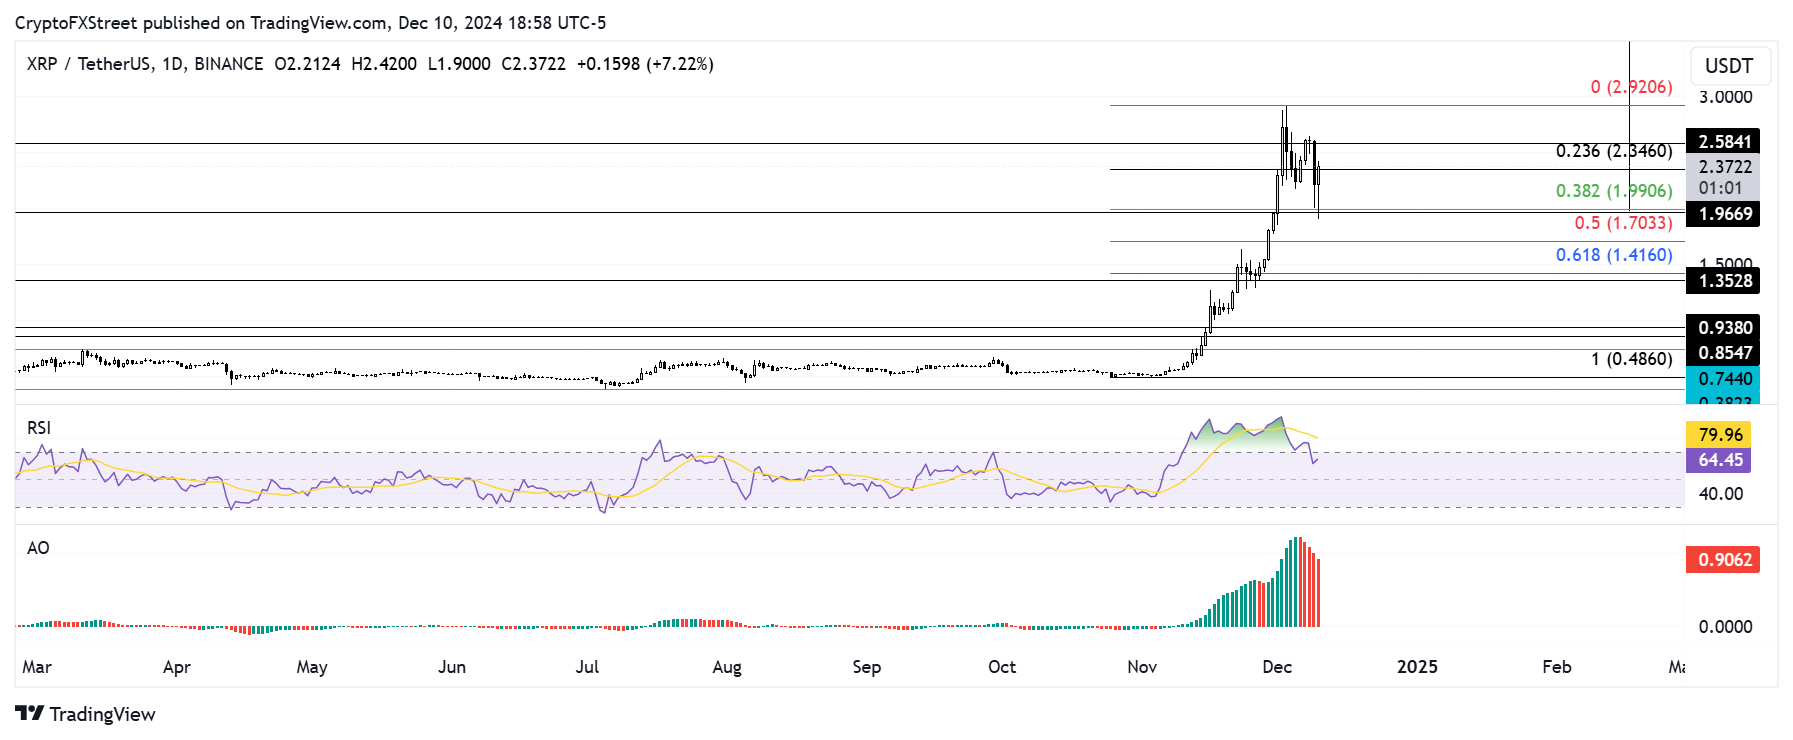1793x740 pixels.
Task: Click the yellow RSI value 79.96
Action: [1720, 435]
